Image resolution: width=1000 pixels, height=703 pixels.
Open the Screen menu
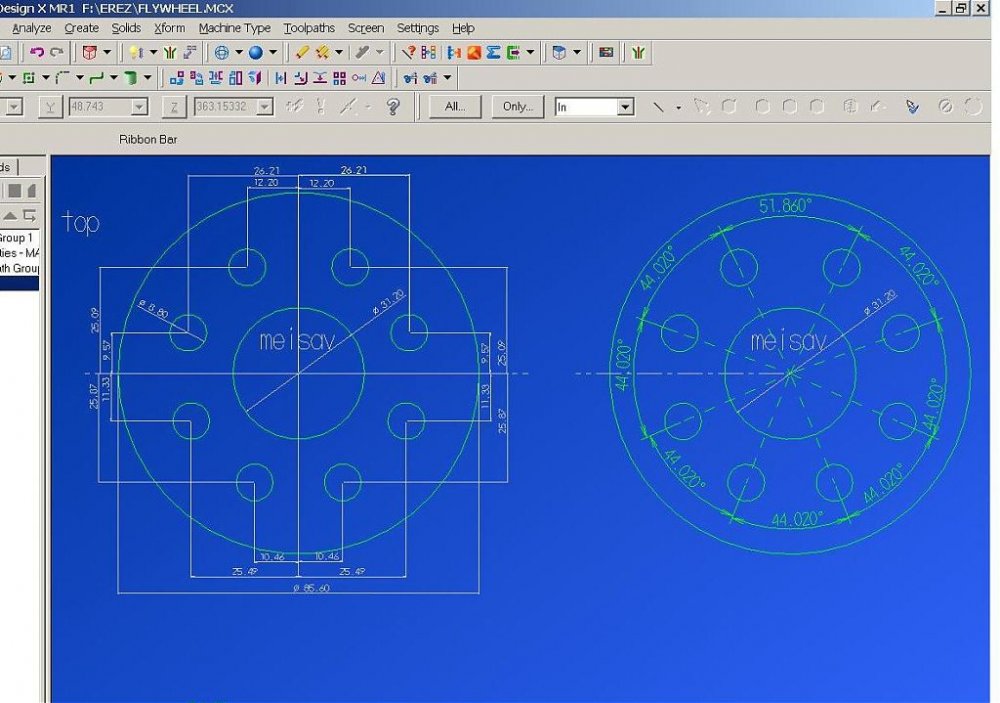click(x=366, y=28)
